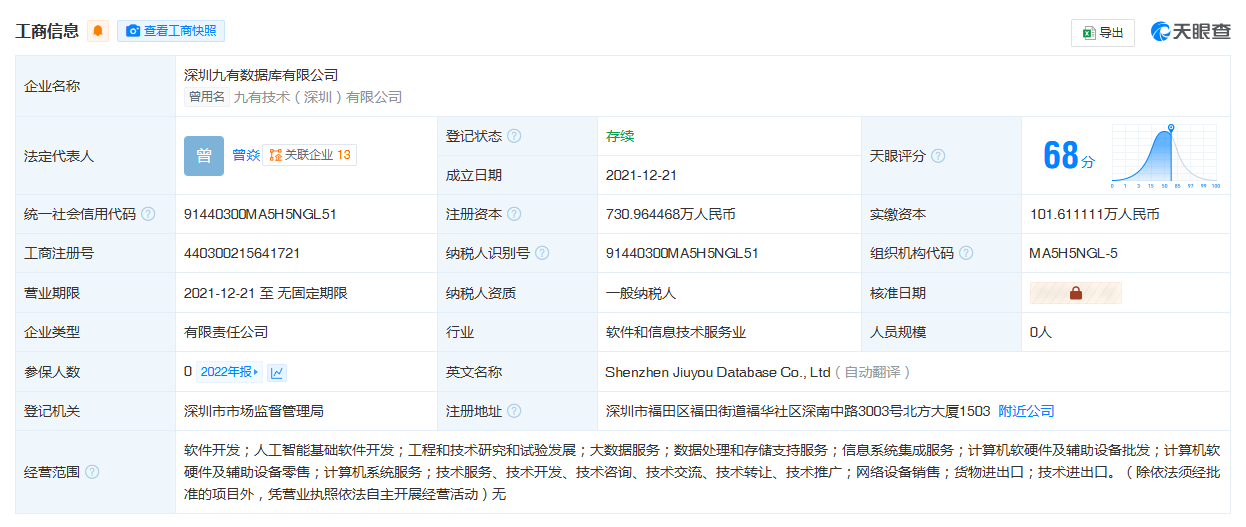The image size is (1246, 527).
Task: Export data with 导出 button
Action: [x=1103, y=32]
